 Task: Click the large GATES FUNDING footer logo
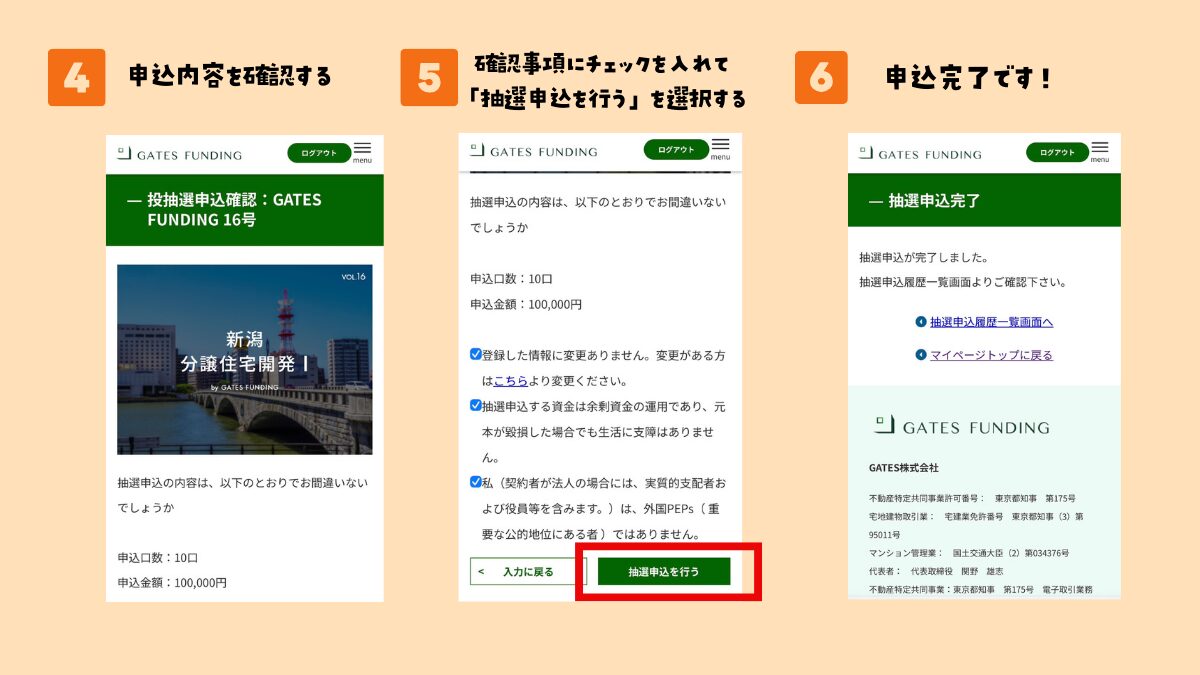(962, 426)
